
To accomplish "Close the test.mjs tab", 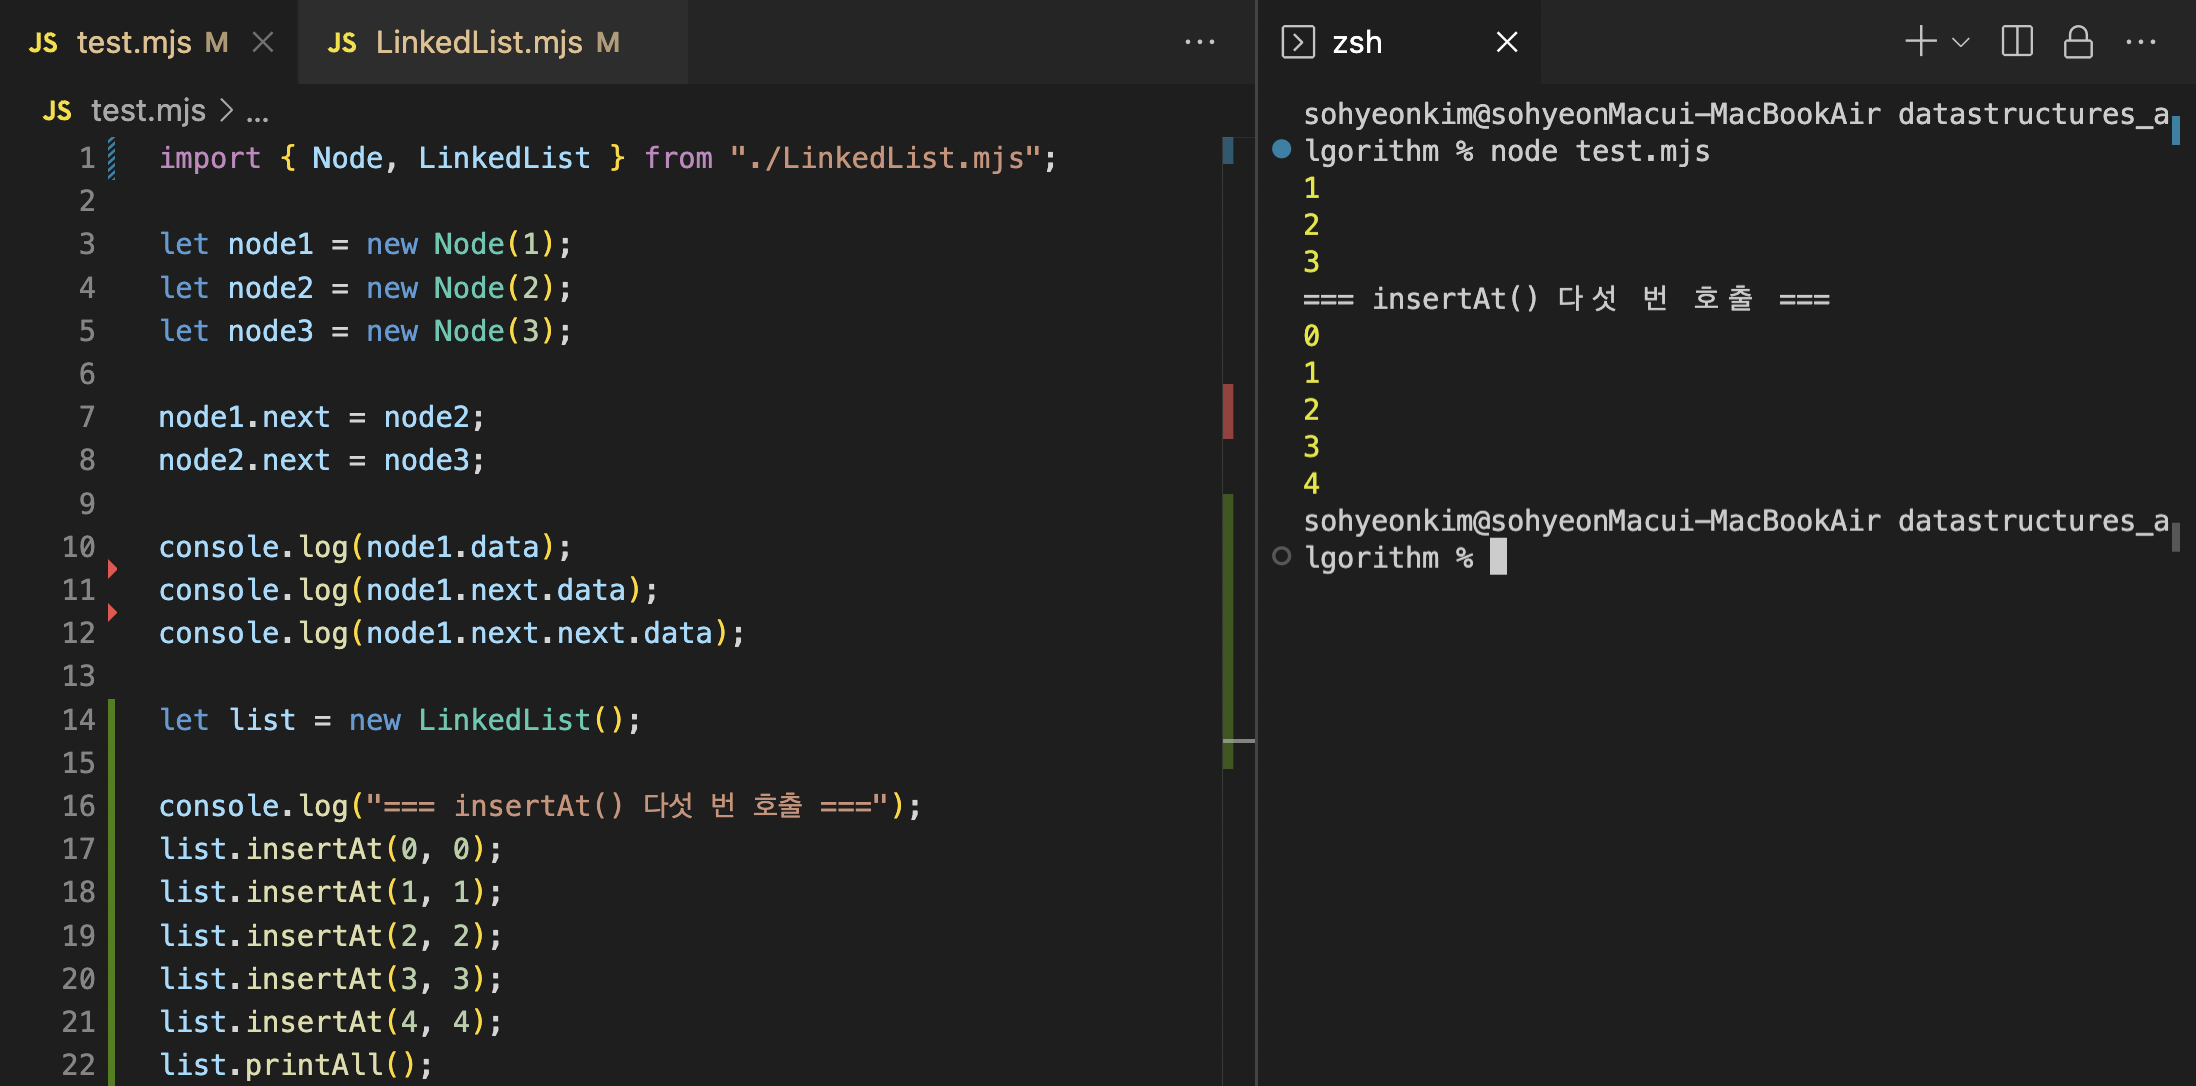I will tap(263, 42).
